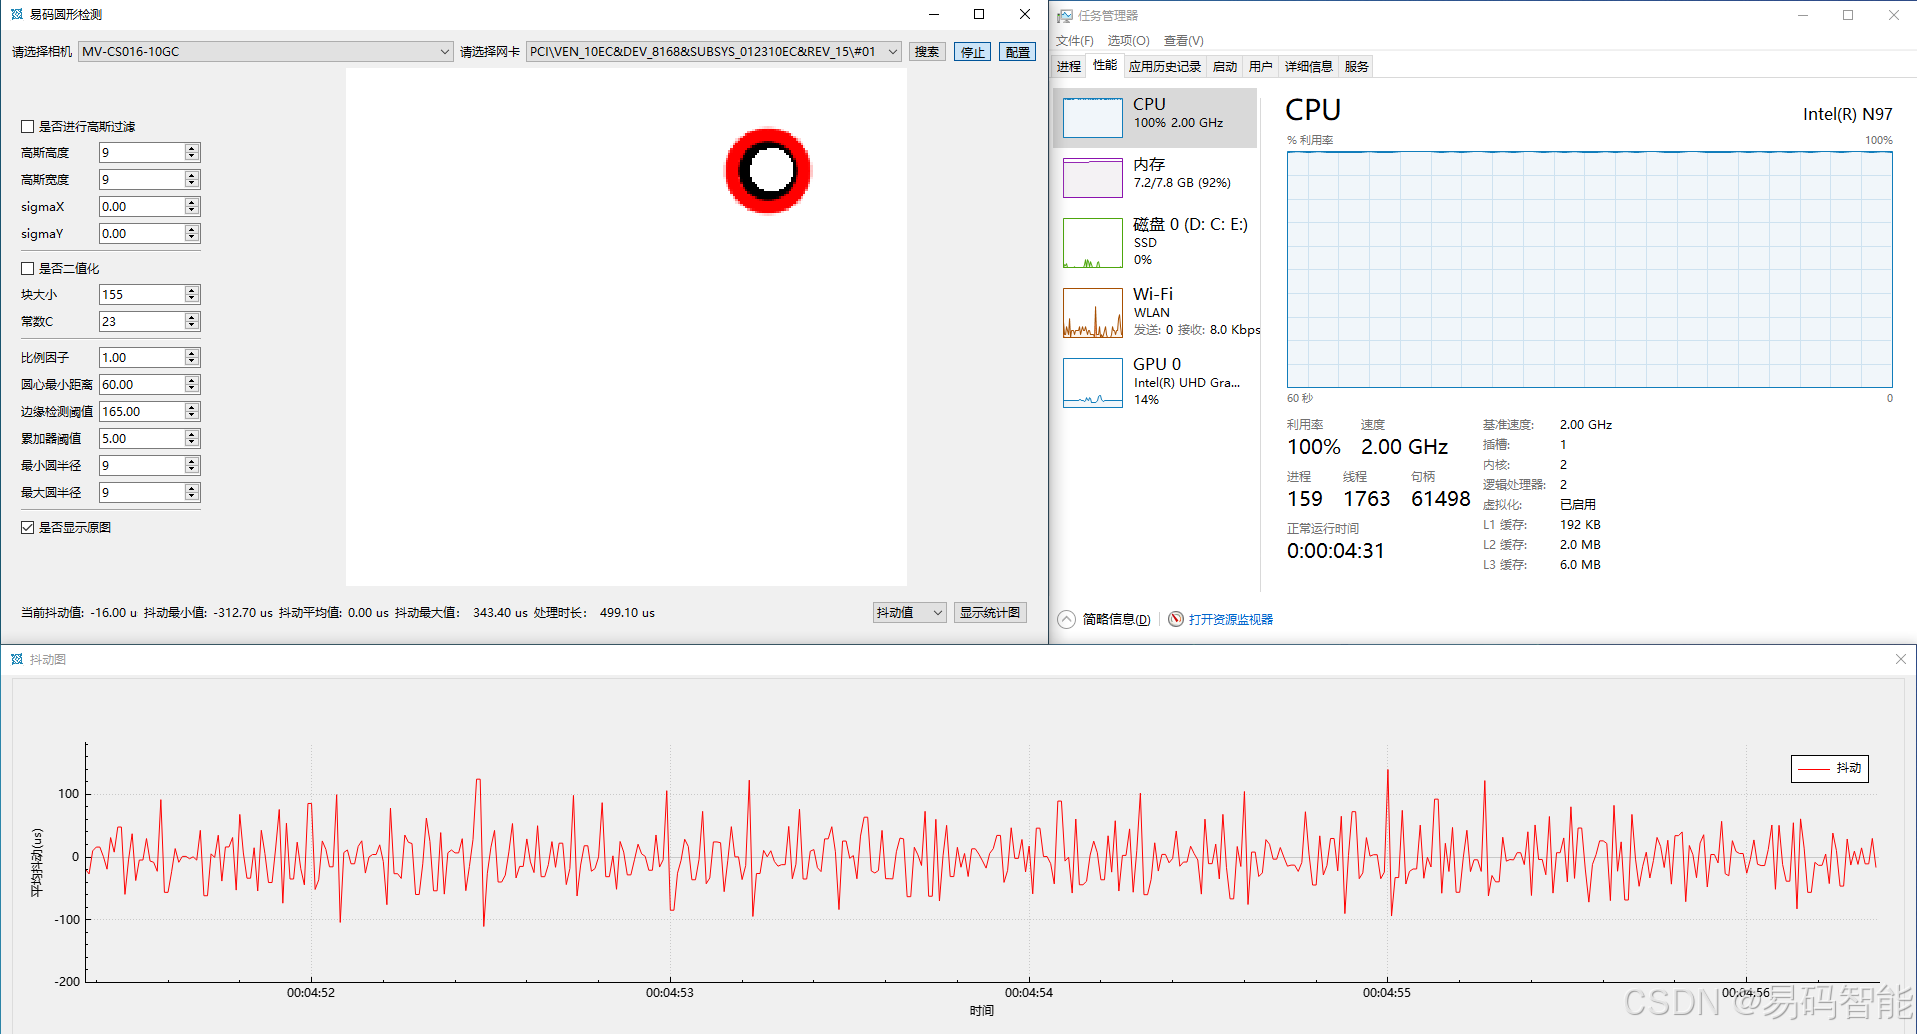Select the Wi-Fi WLAN thumbnail graph
1917x1034 pixels.
1092,313
